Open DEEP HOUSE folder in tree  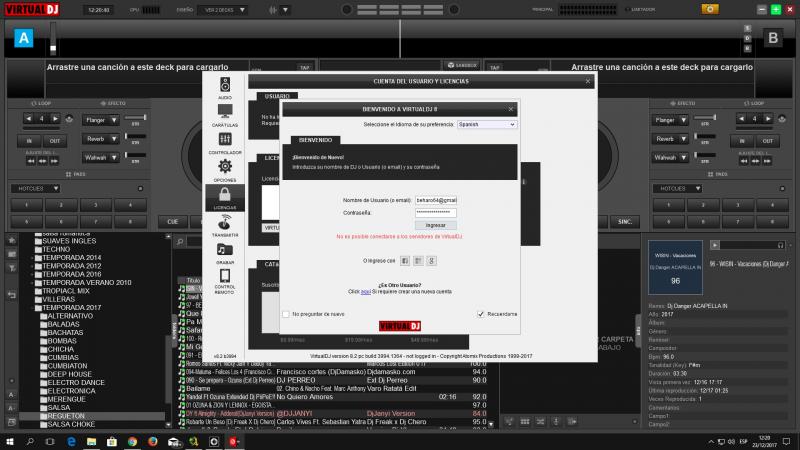pos(69,374)
